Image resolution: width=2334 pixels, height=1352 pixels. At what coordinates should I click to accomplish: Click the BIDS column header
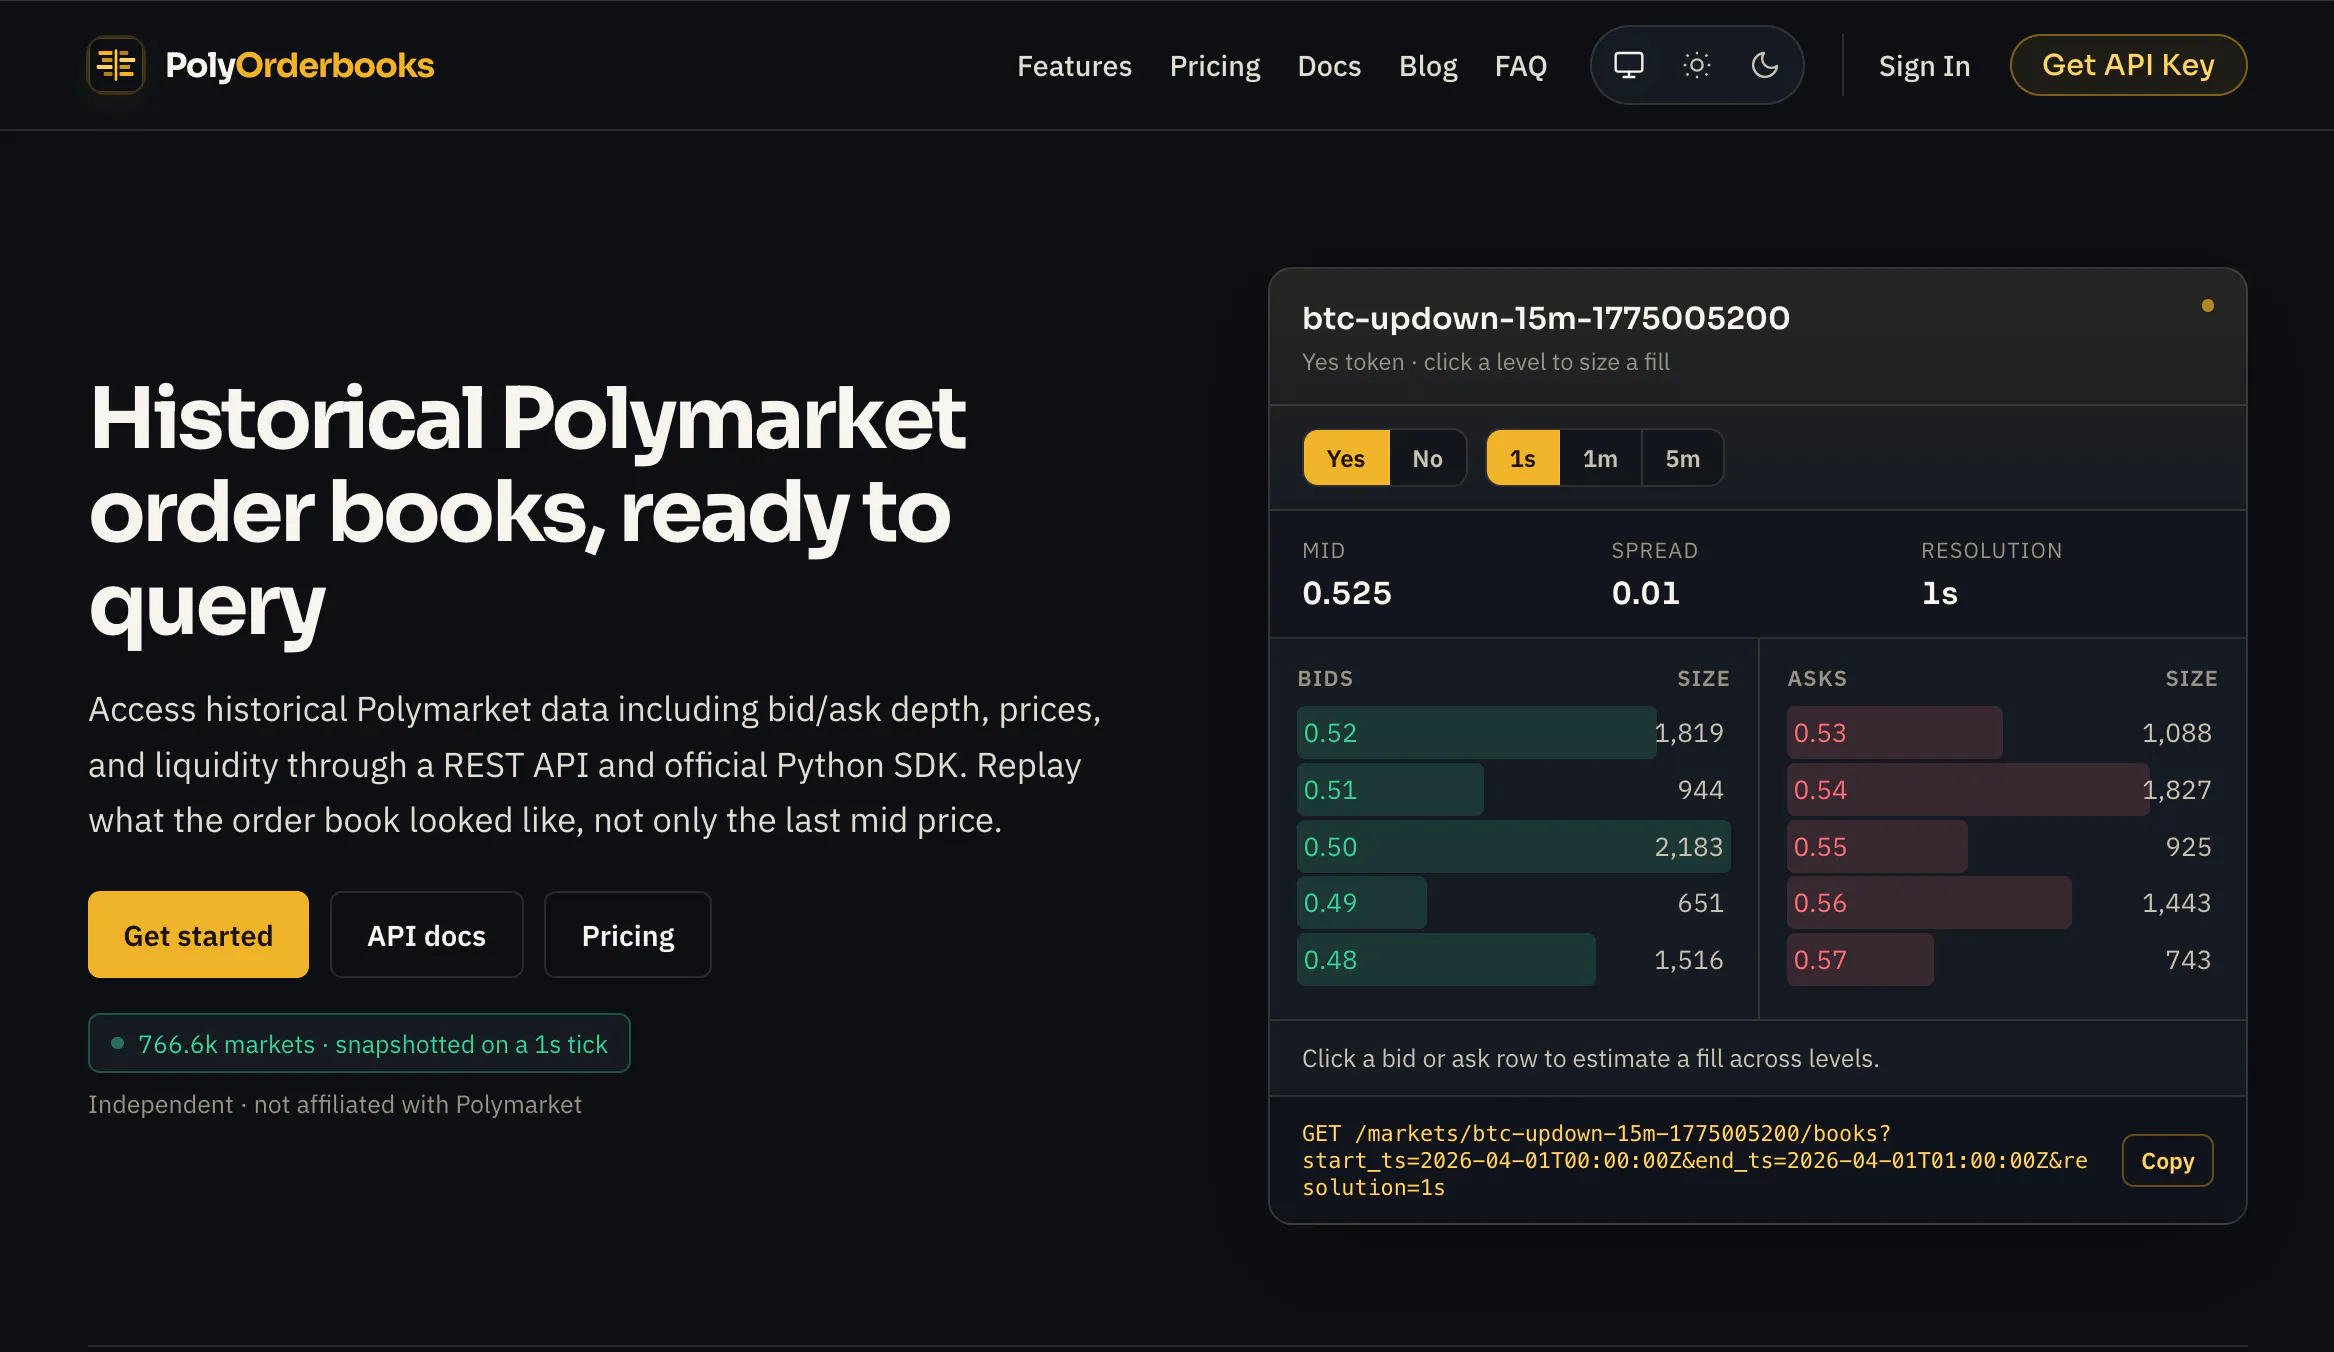coord(1325,678)
